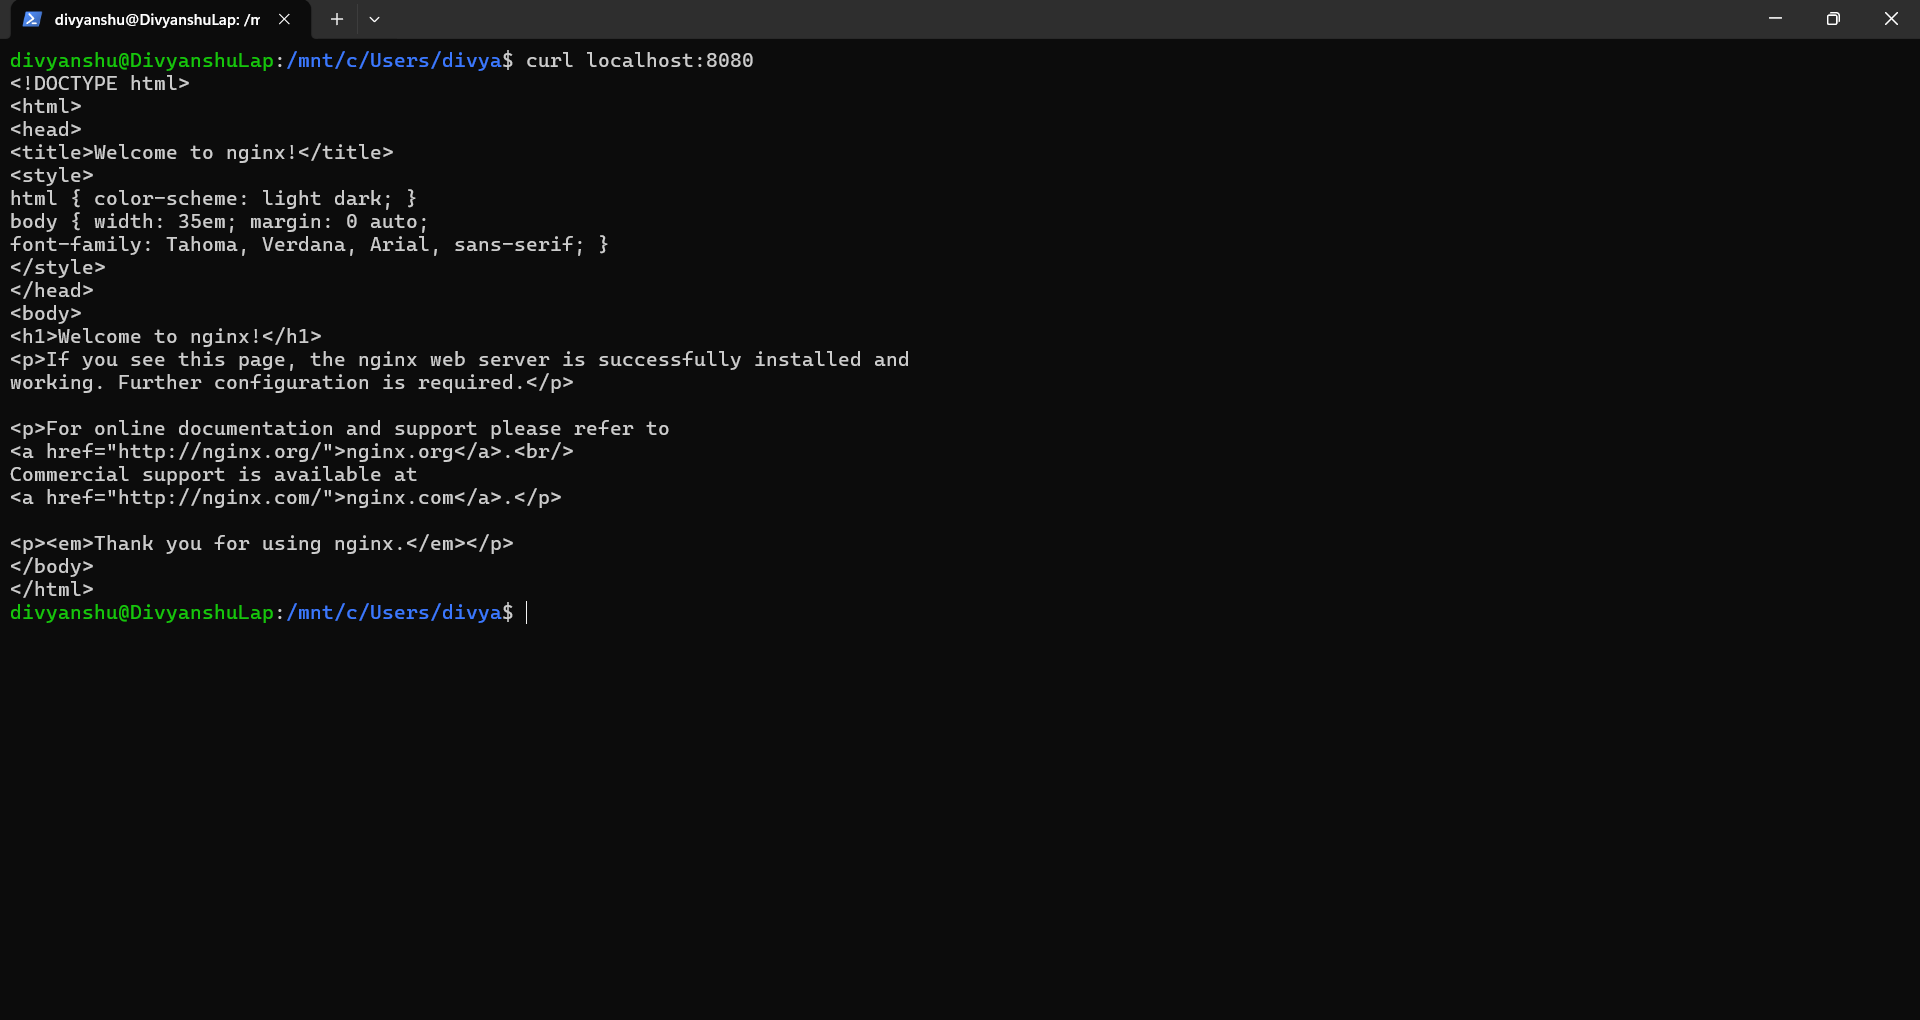Select the curl localhost:8080 command text

pyautogui.click(x=638, y=60)
